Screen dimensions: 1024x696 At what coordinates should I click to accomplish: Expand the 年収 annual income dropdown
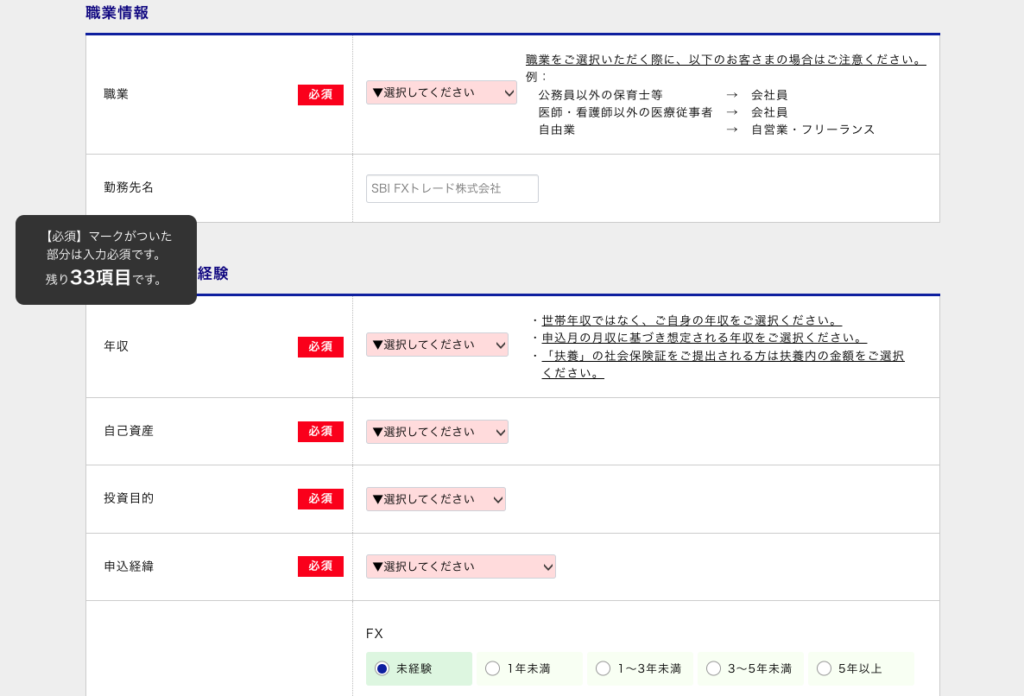click(437, 345)
